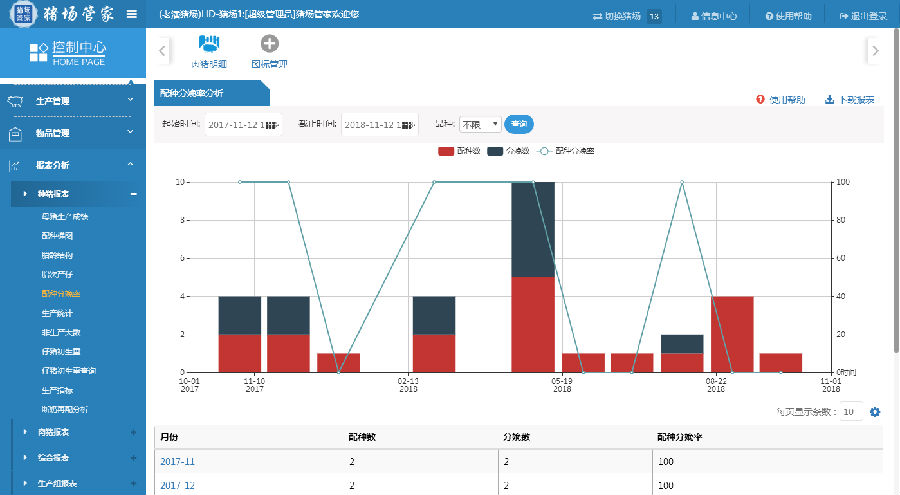
Task: Click 退出登录 logout in the top bar
Action: click(863, 16)
